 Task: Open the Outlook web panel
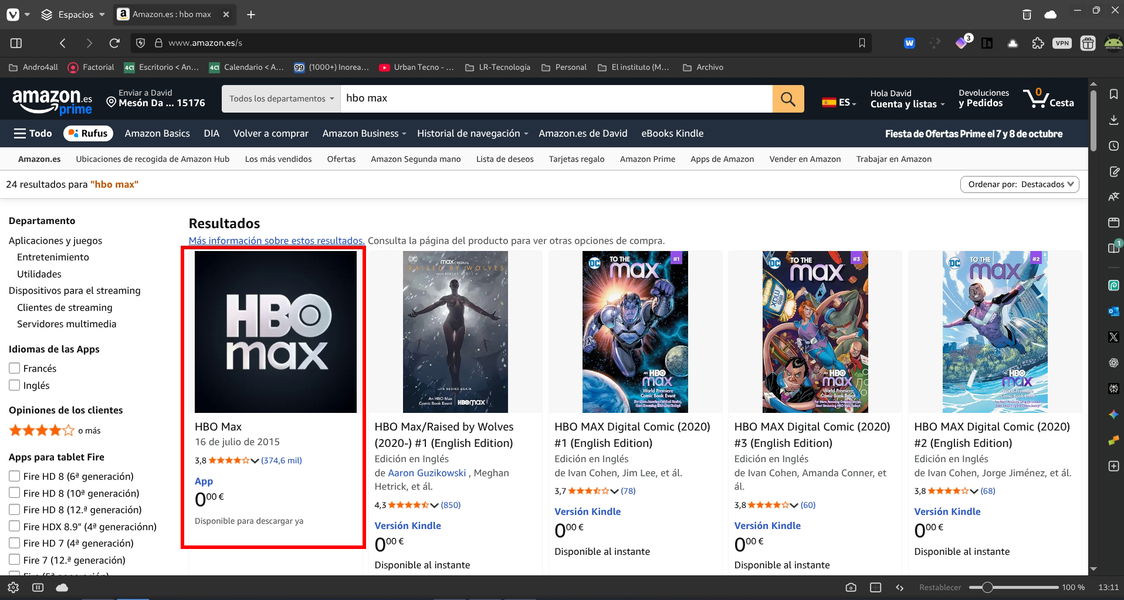pyautogui.click(x=1113, y=310)
